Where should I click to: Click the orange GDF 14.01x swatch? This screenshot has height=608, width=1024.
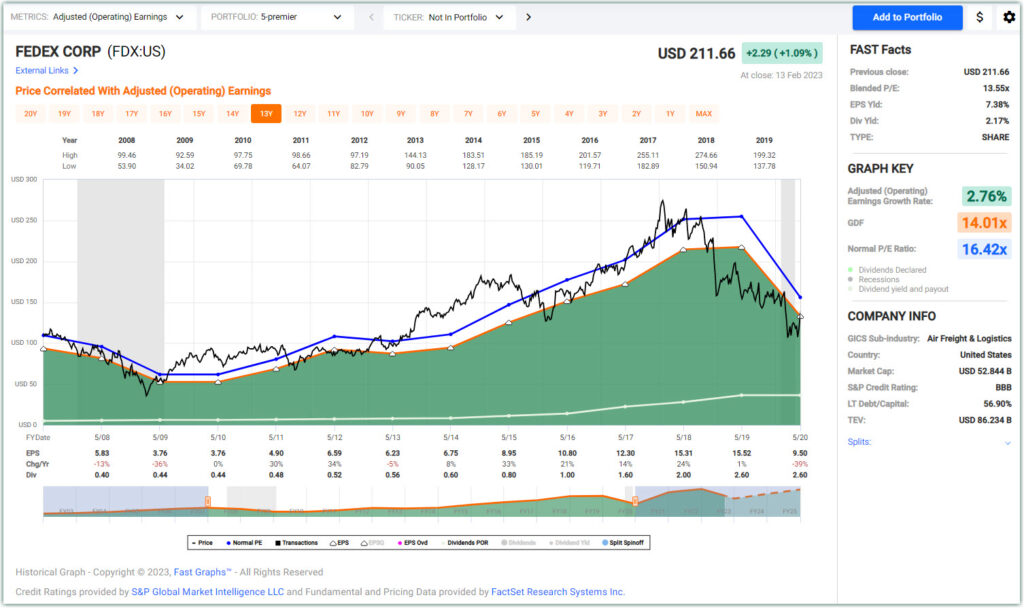(x=984, y=223)
